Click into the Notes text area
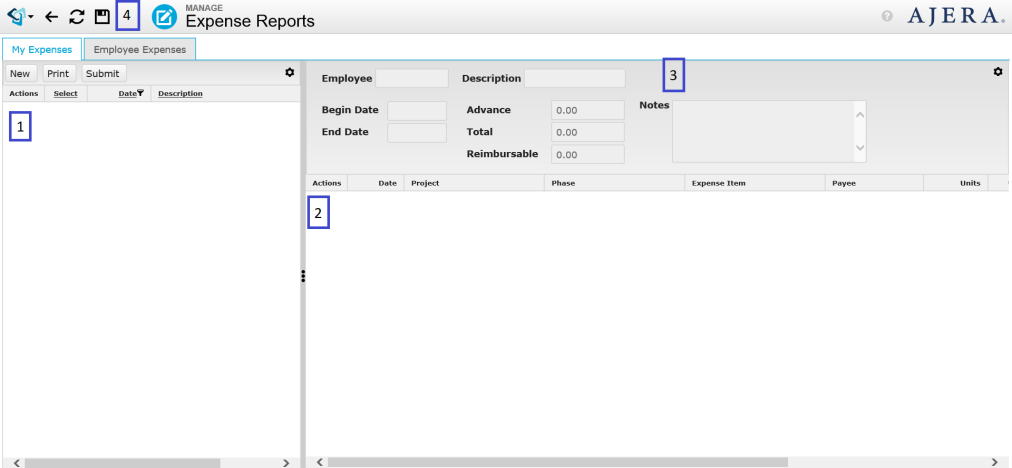The image size is (1012, 468). coord(760,130)
